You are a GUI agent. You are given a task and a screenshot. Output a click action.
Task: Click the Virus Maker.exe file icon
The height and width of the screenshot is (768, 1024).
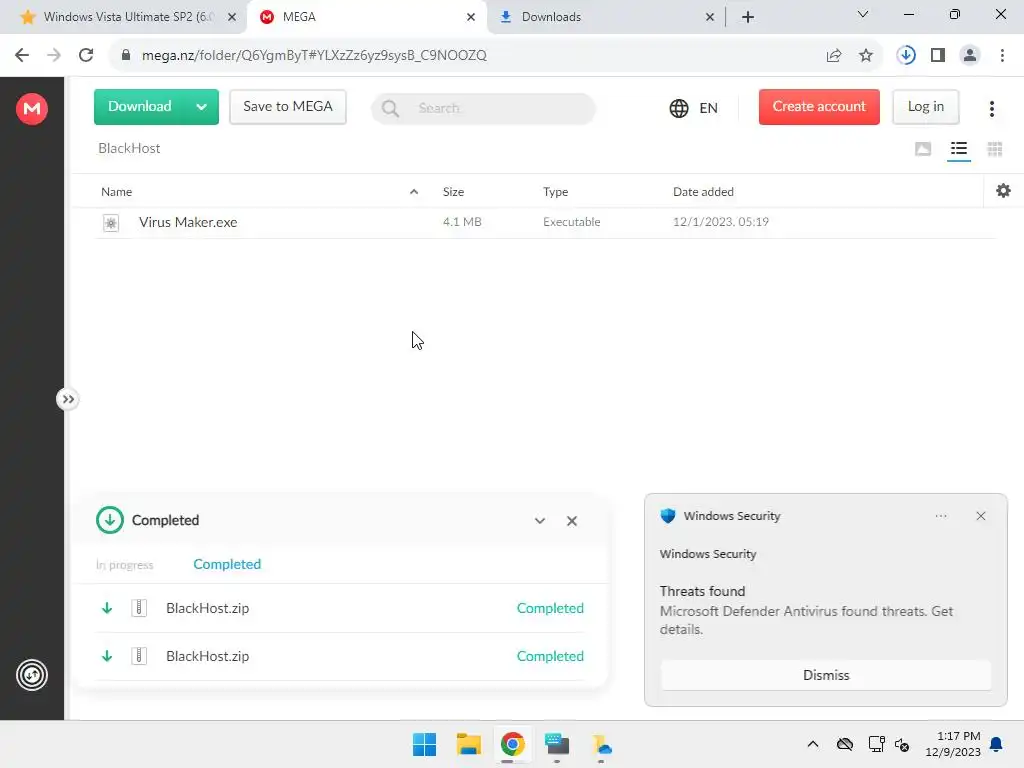pyautogui.click(x=111, y=223)
